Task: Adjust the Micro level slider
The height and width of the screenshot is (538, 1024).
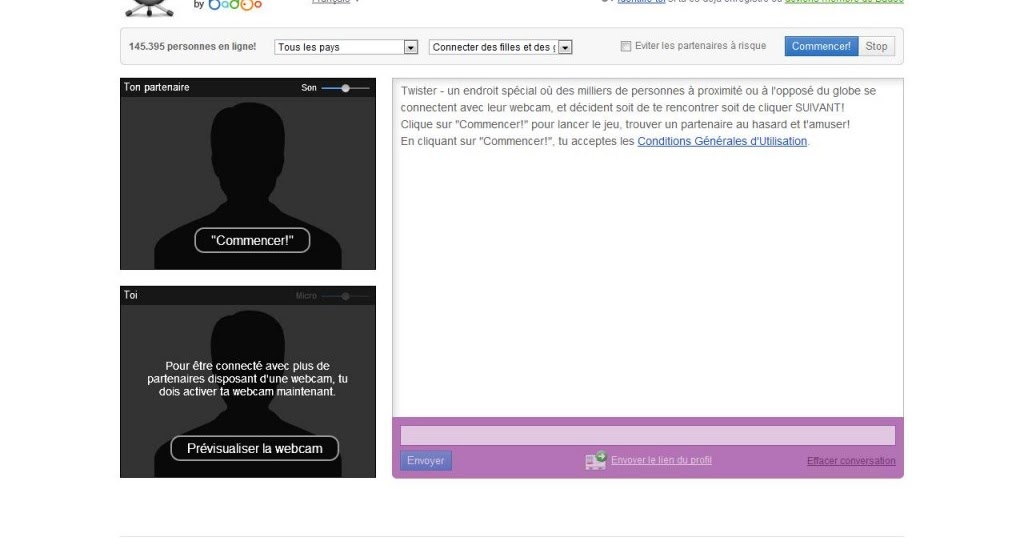Action: click(345, 296)
